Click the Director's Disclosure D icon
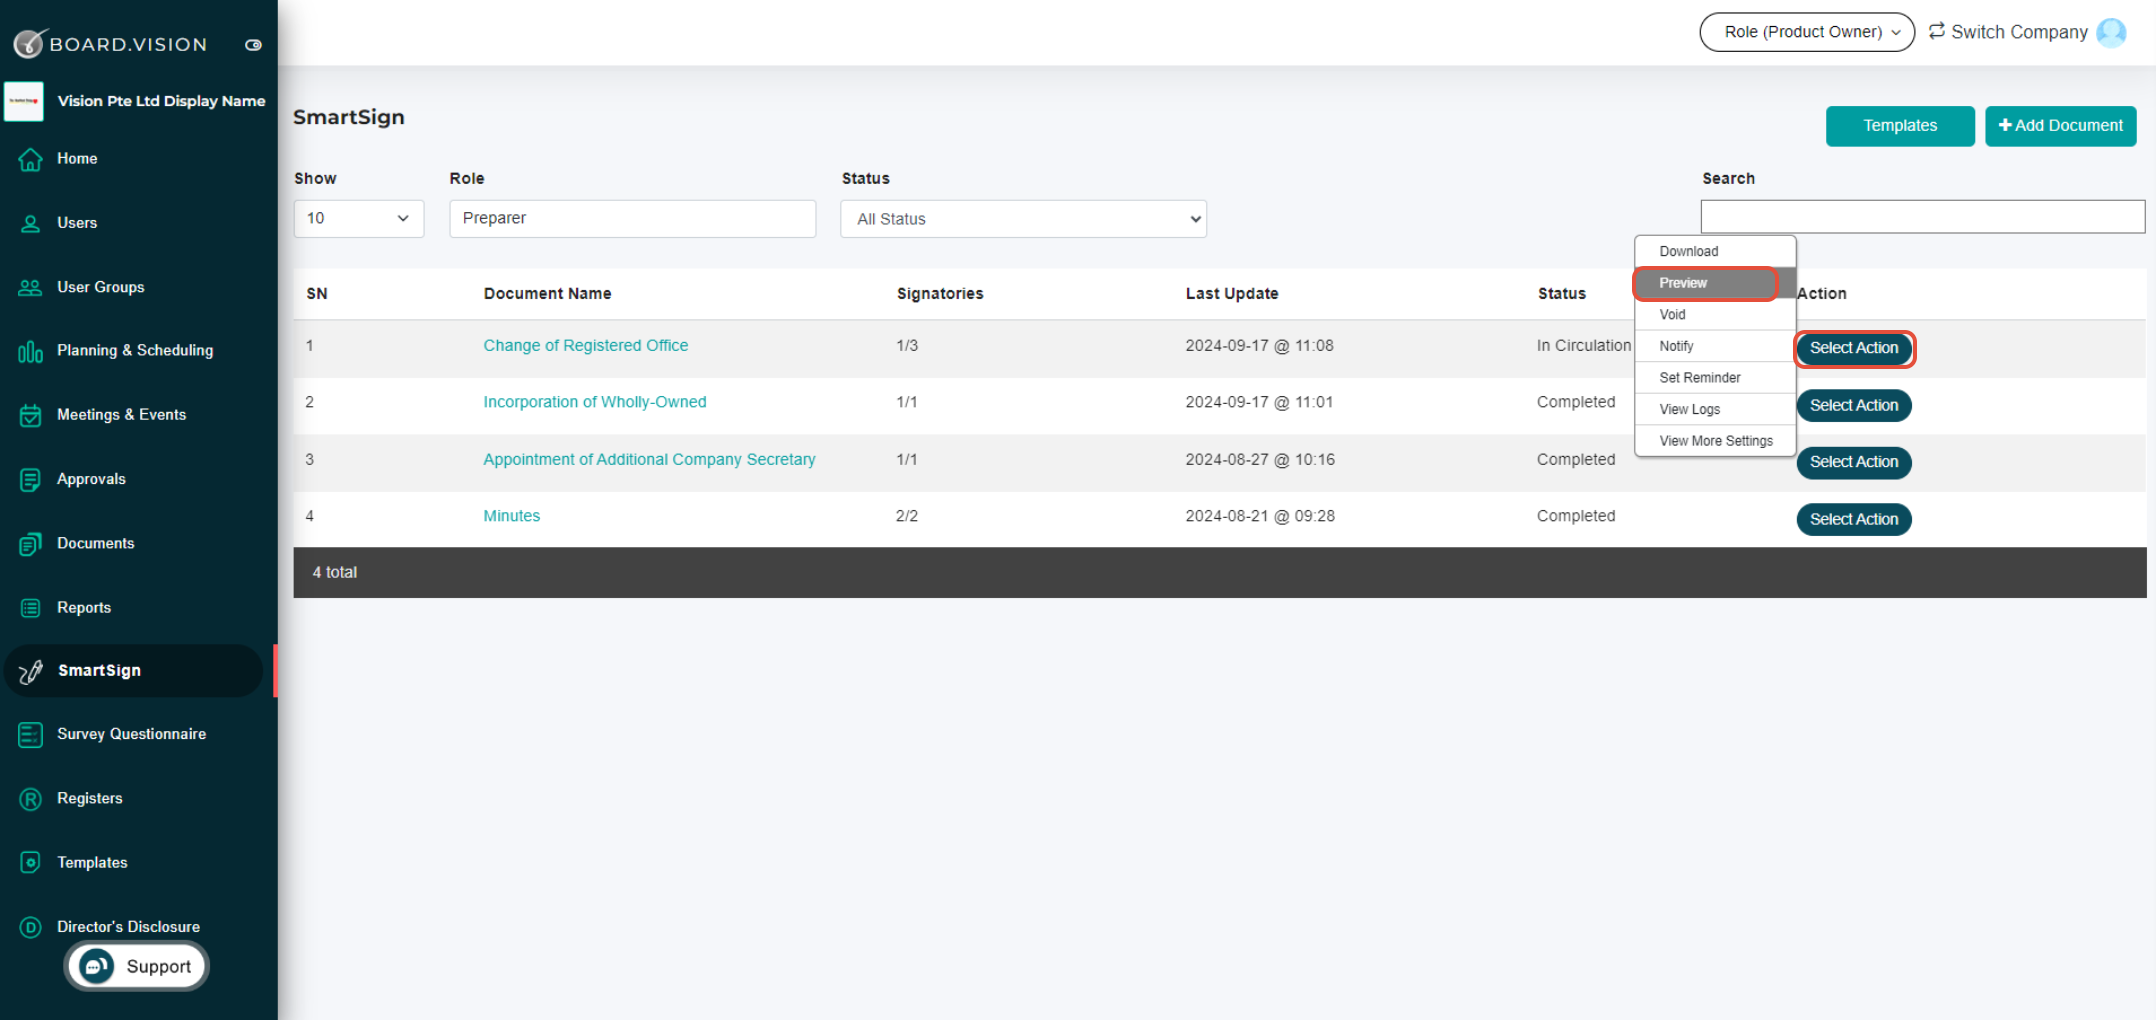The width and height of the screenshot is (2156, 1020). pyautogui.click(x=31, y=927)
